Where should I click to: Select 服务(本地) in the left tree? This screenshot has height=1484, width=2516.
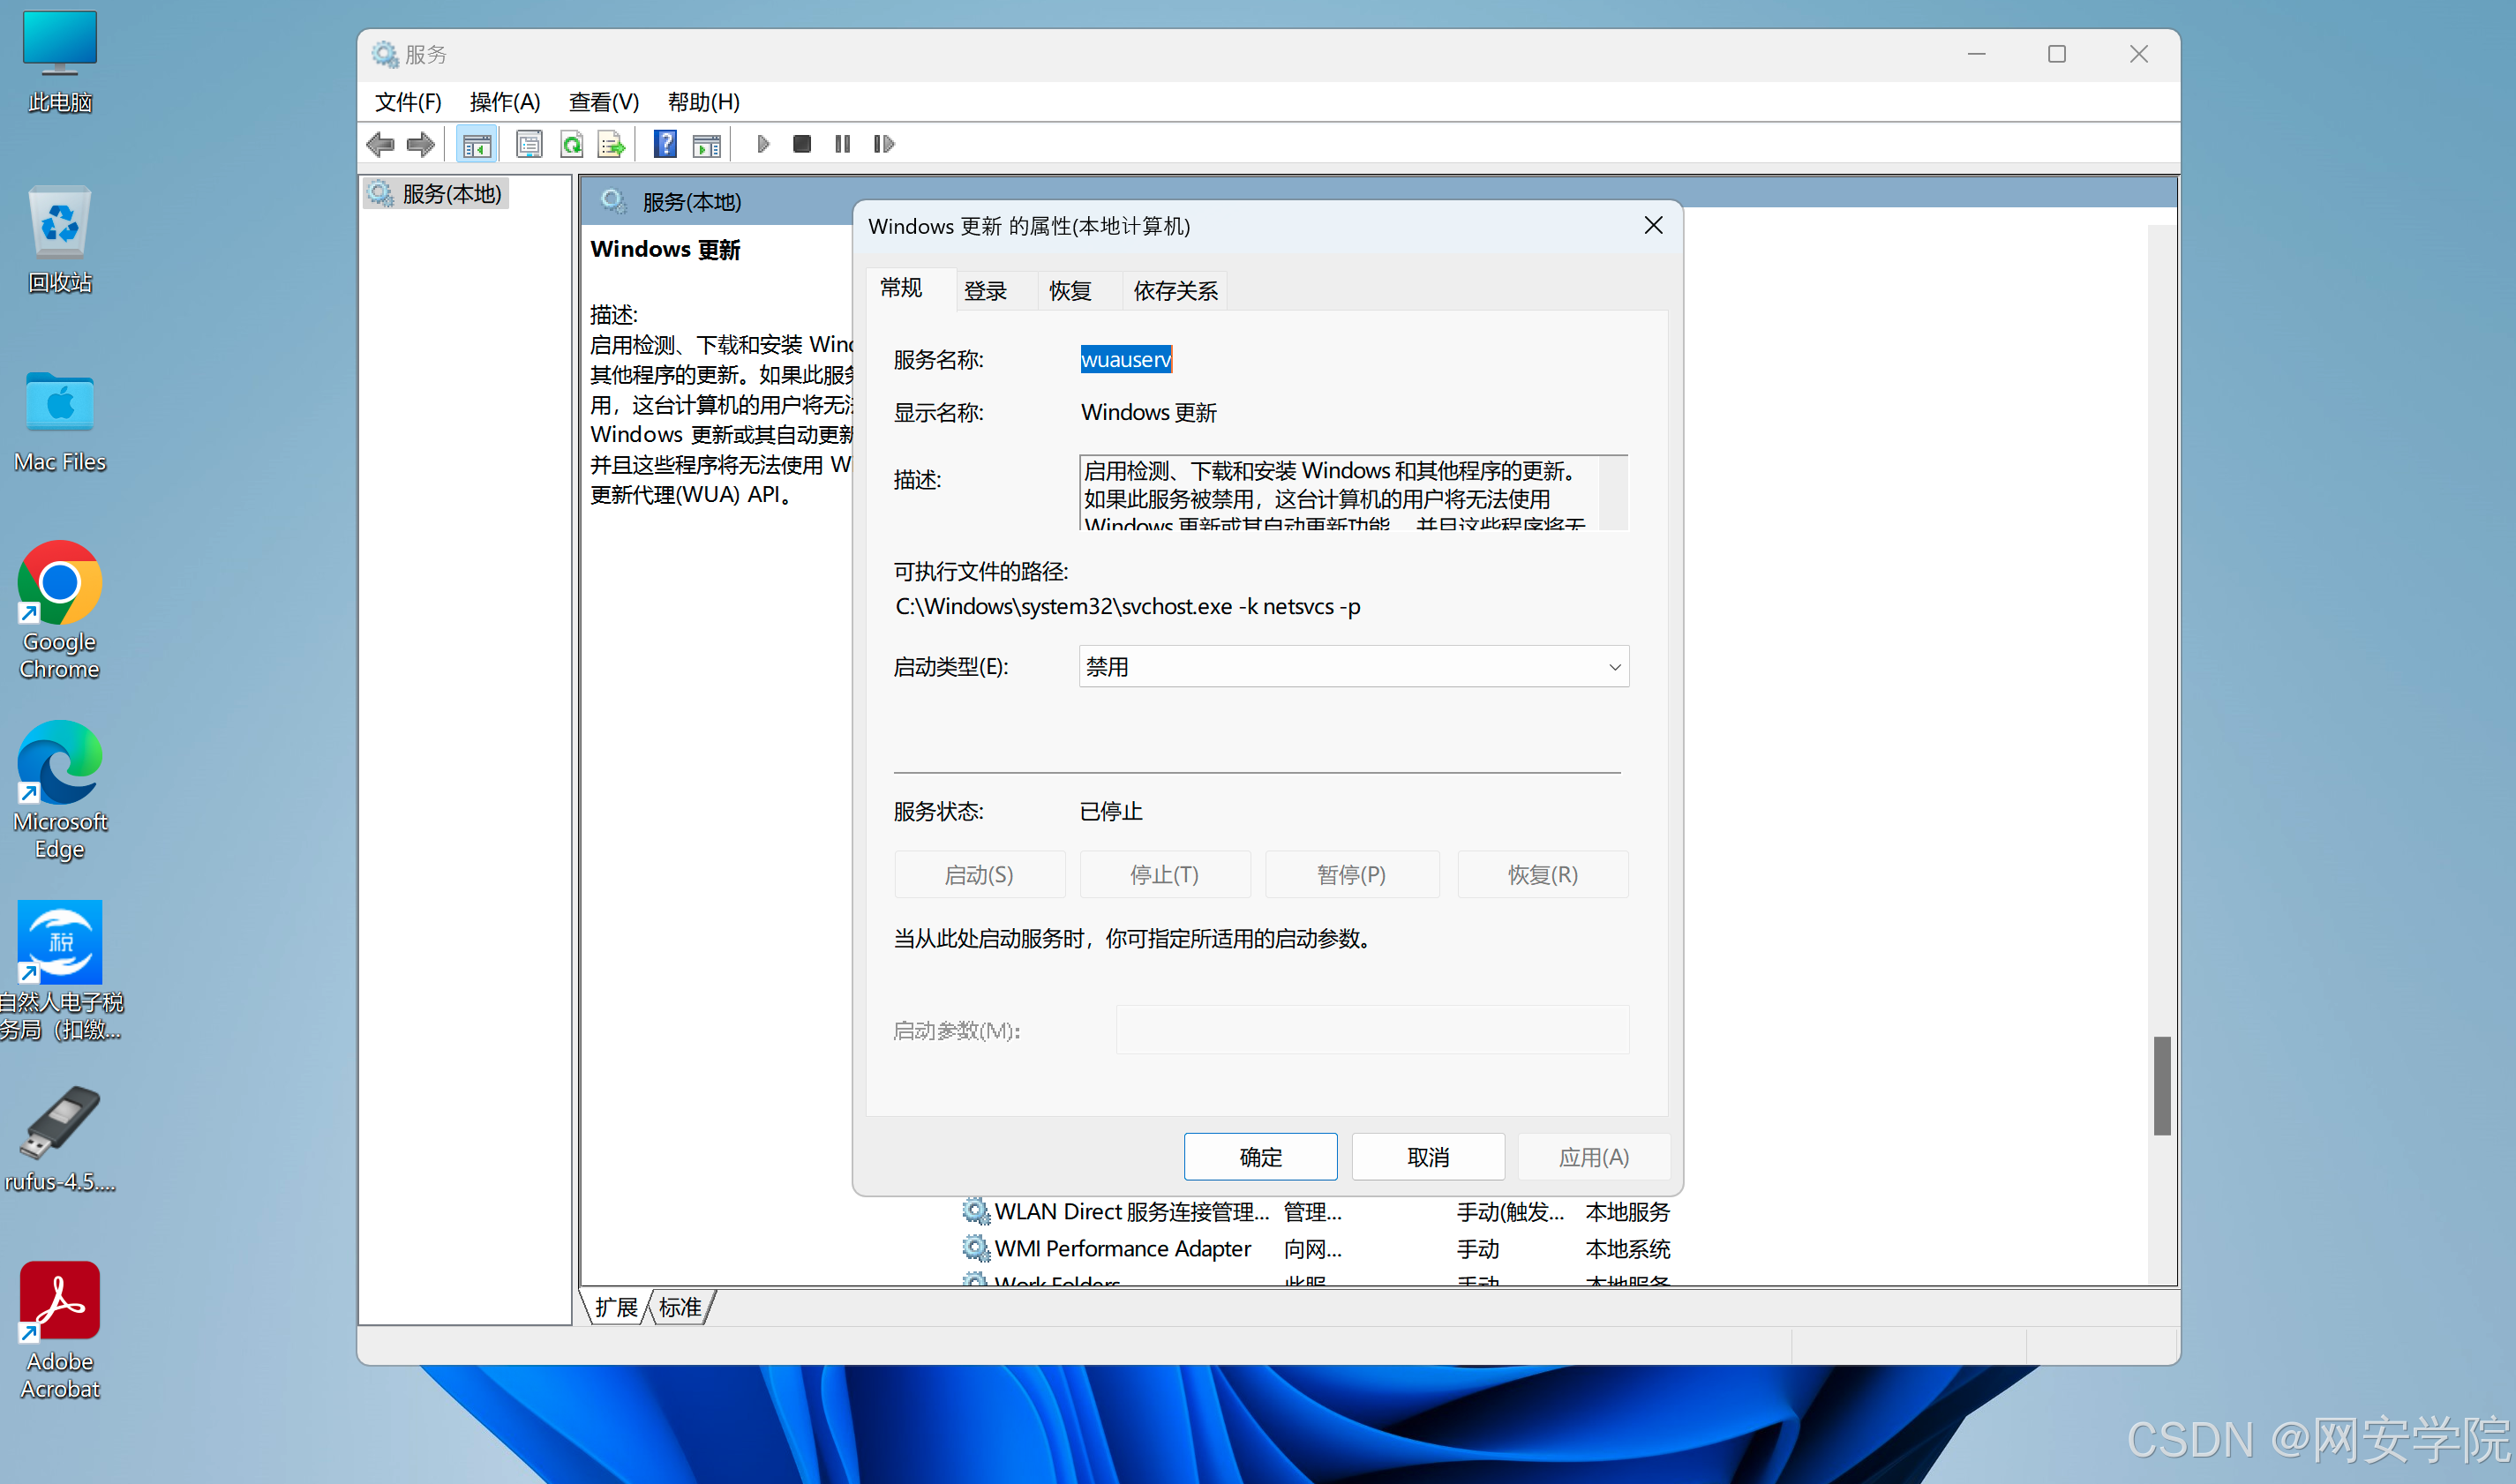[451, 194]
